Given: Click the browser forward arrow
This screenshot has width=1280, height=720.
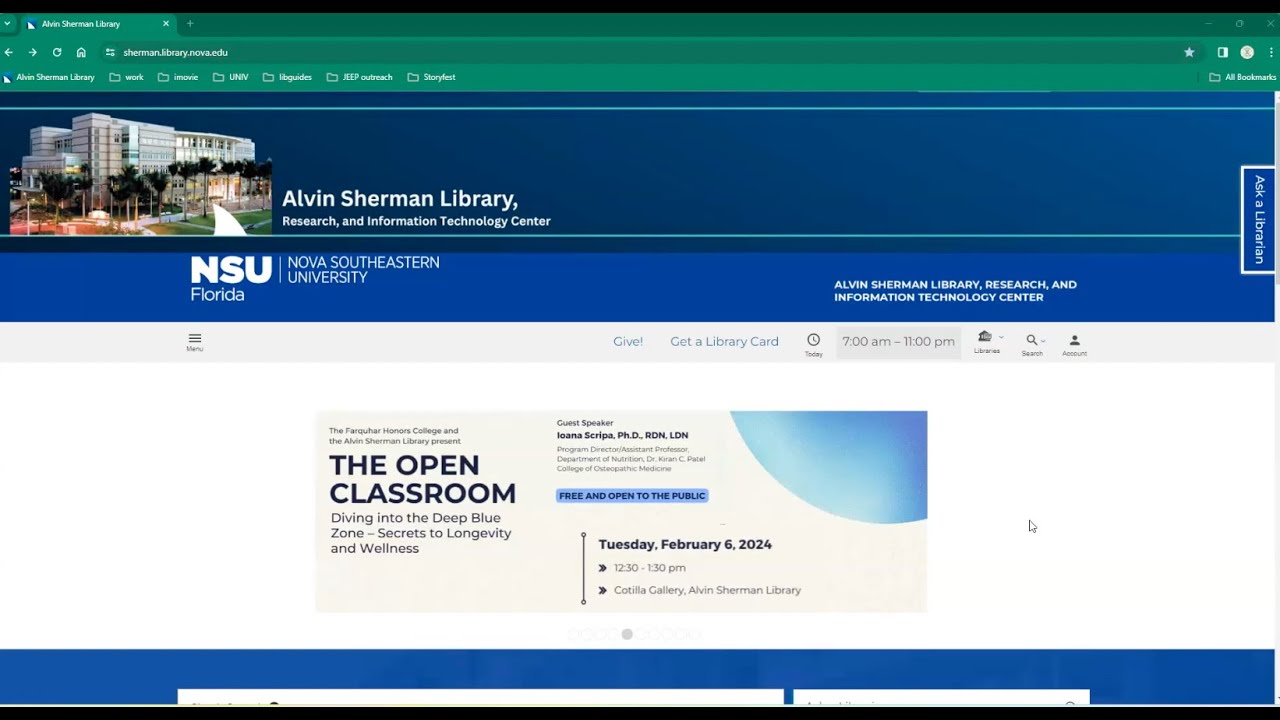Looking at the screenshot, I should pos(33,52).
